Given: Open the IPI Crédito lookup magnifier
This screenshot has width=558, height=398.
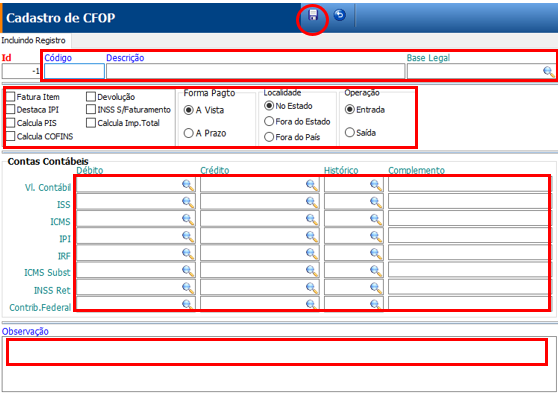Looking at the screenshot, I should (311, 236).
